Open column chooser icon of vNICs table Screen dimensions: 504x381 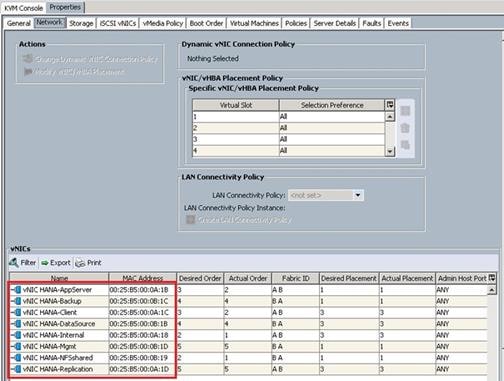coord(492,278)
